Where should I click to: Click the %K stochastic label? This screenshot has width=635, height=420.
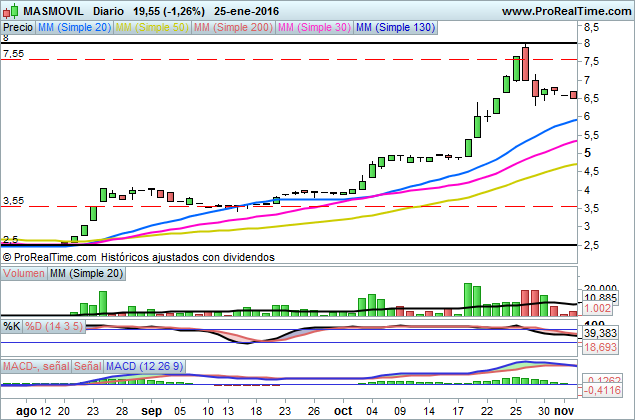[12, 326]
